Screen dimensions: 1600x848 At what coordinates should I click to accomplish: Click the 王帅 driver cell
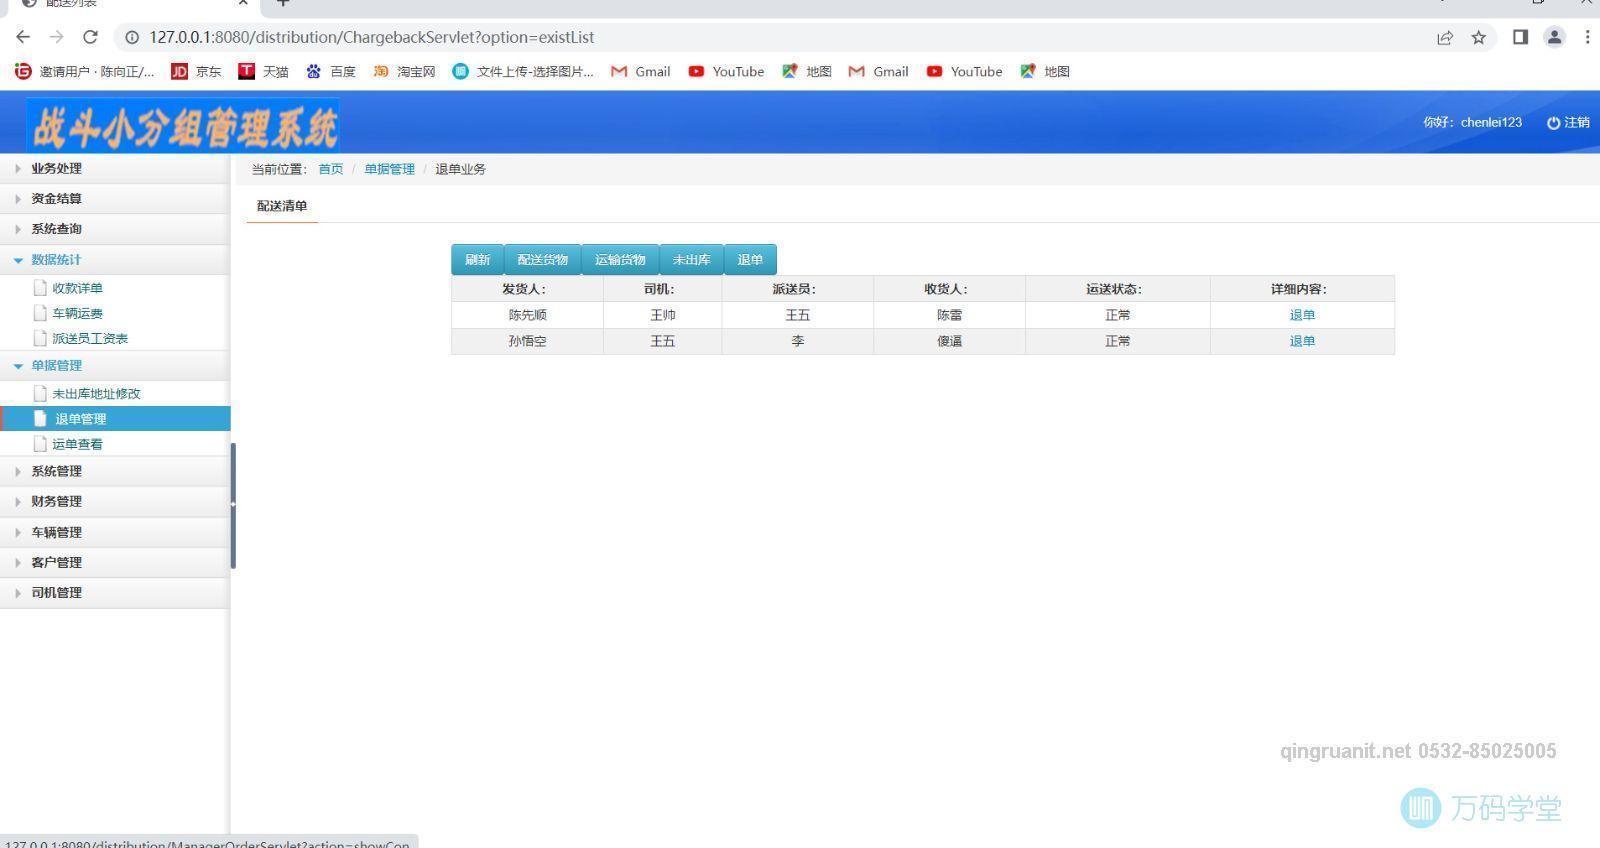(662, 315)
